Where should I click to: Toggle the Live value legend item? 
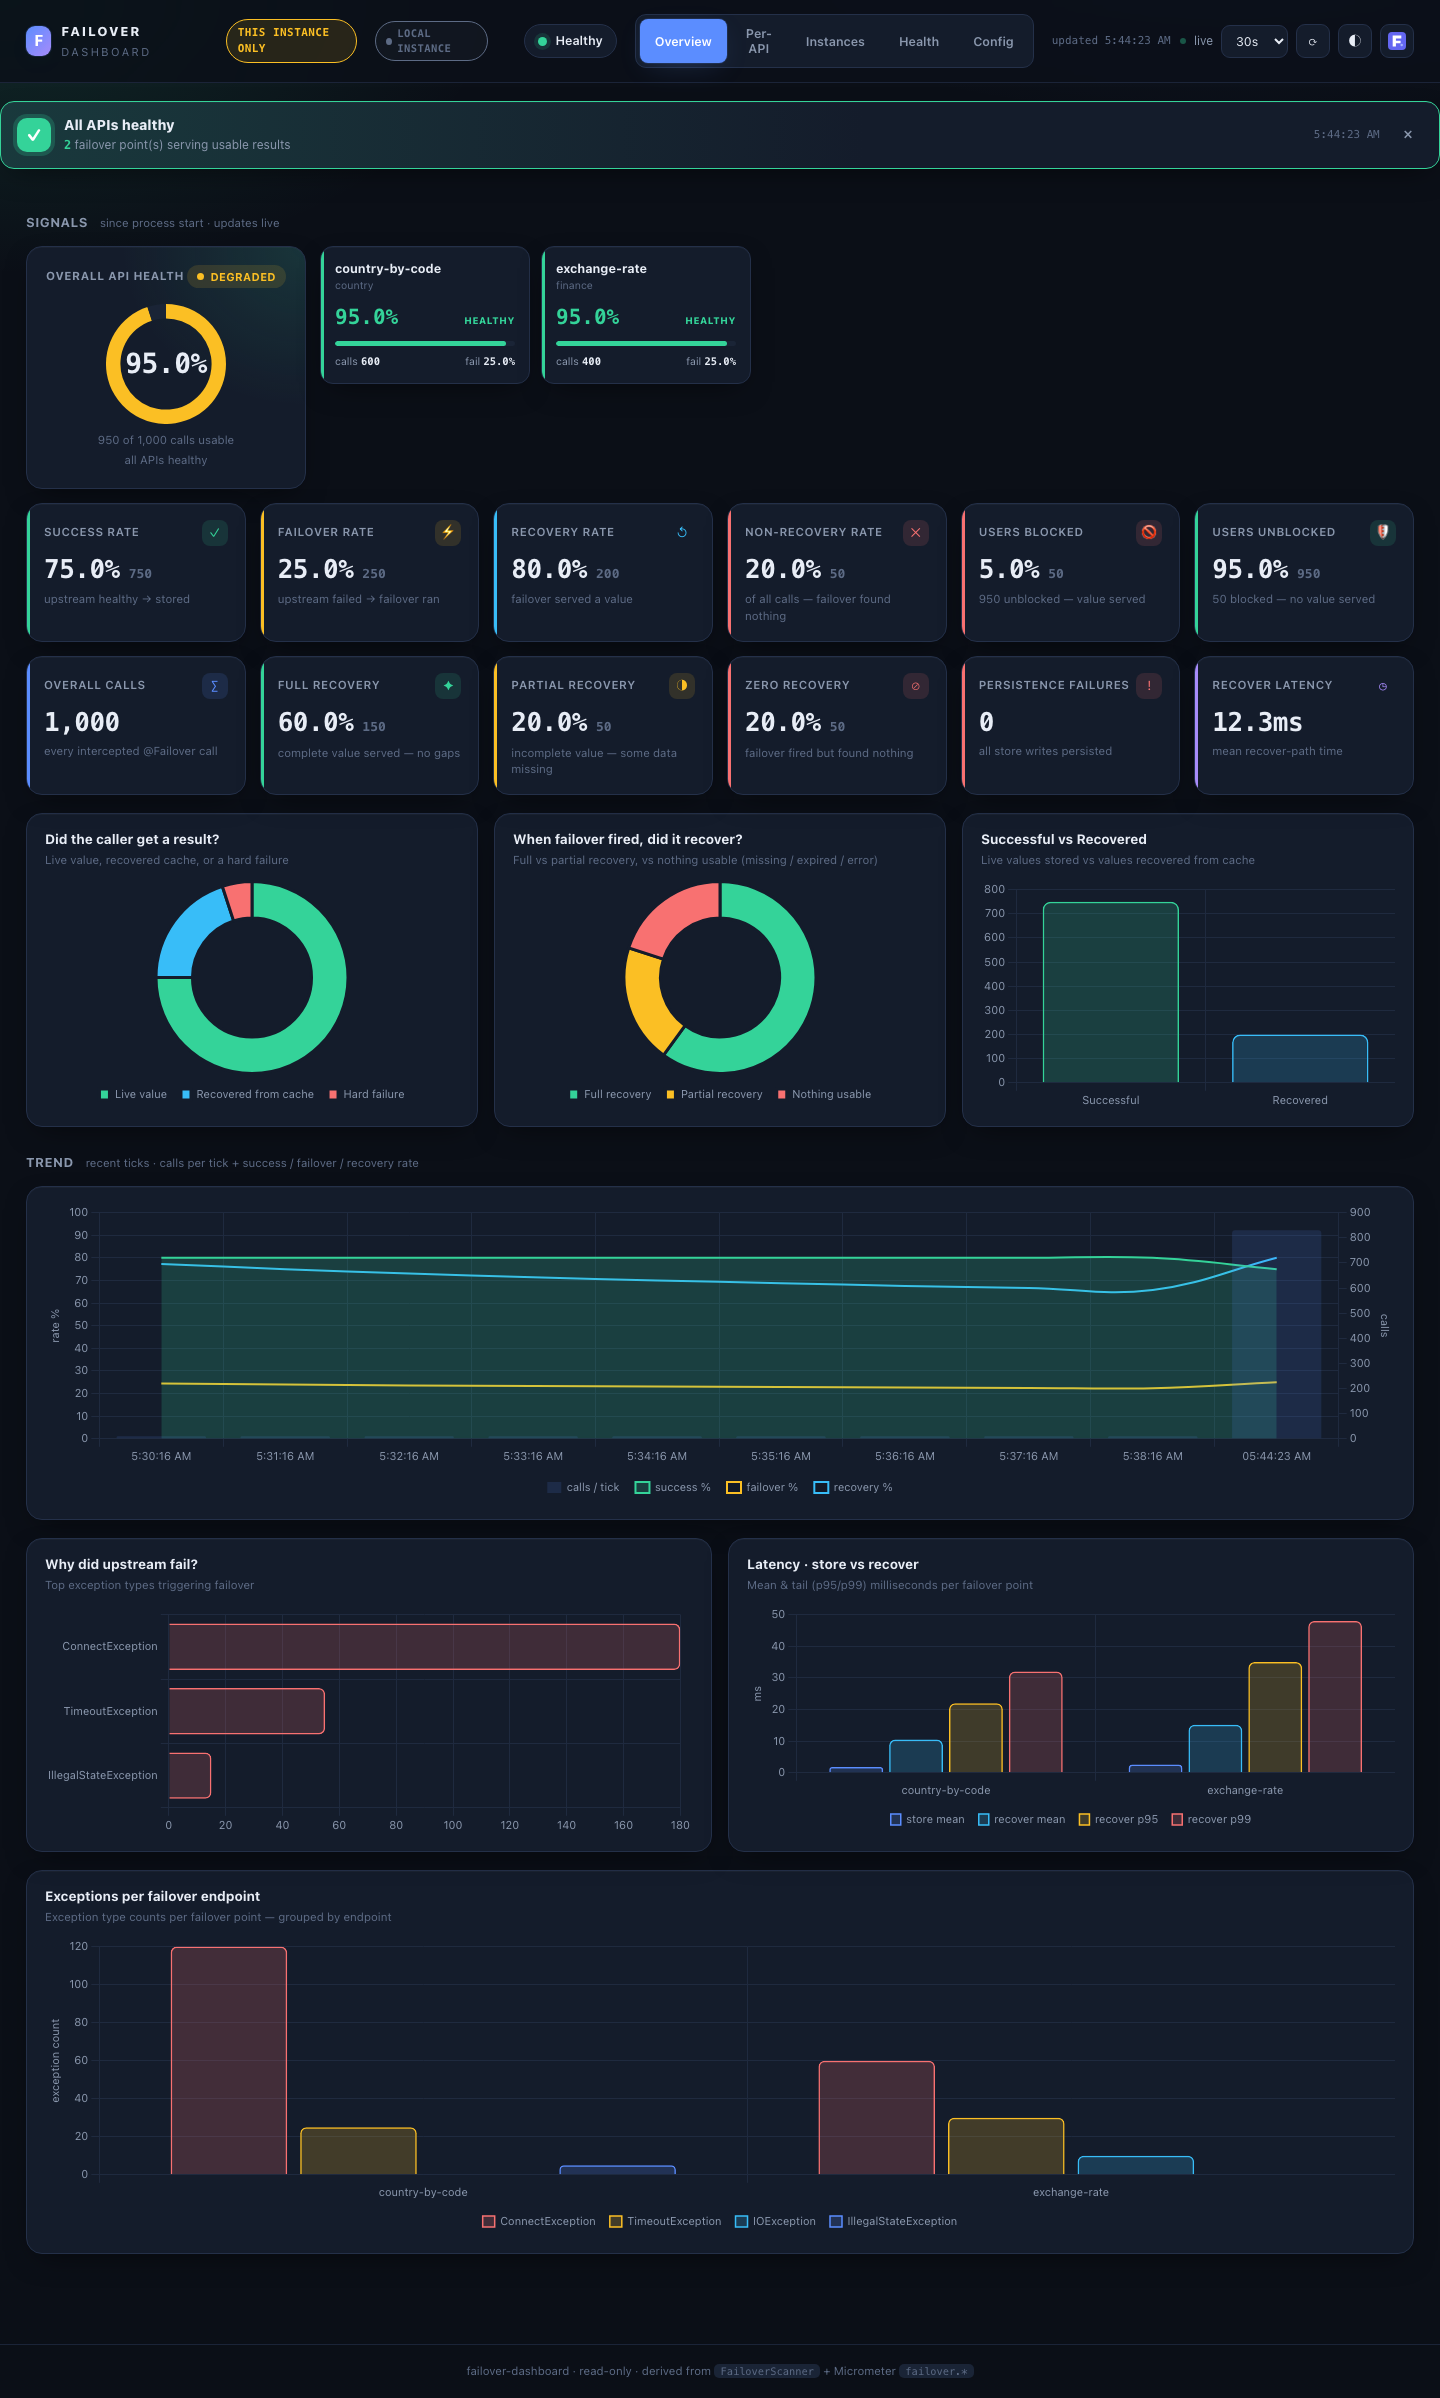coord(134,1094)
